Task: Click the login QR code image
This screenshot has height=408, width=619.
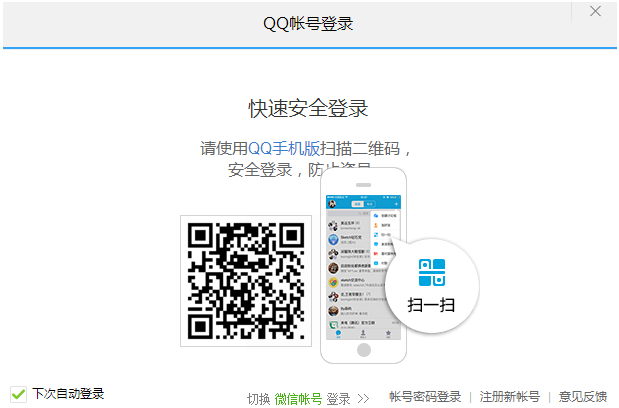Action: pos(246,281)
